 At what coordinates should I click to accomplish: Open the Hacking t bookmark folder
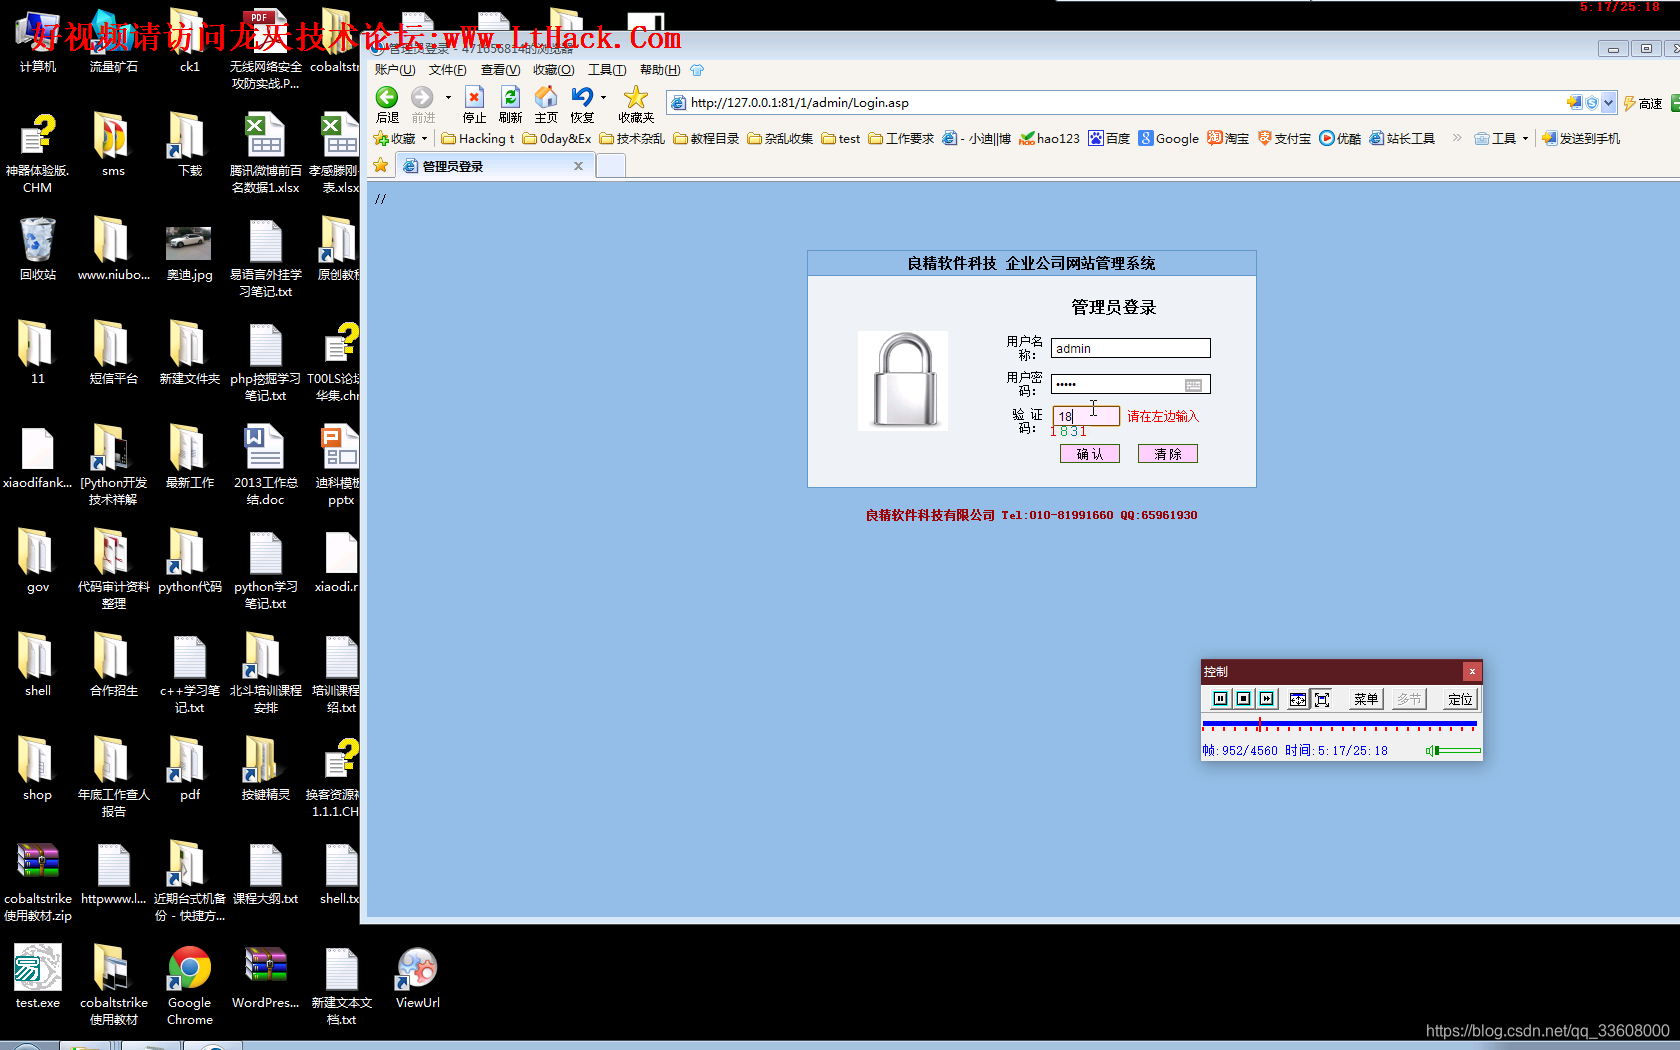pyautogui.click(x=478, y=138)
